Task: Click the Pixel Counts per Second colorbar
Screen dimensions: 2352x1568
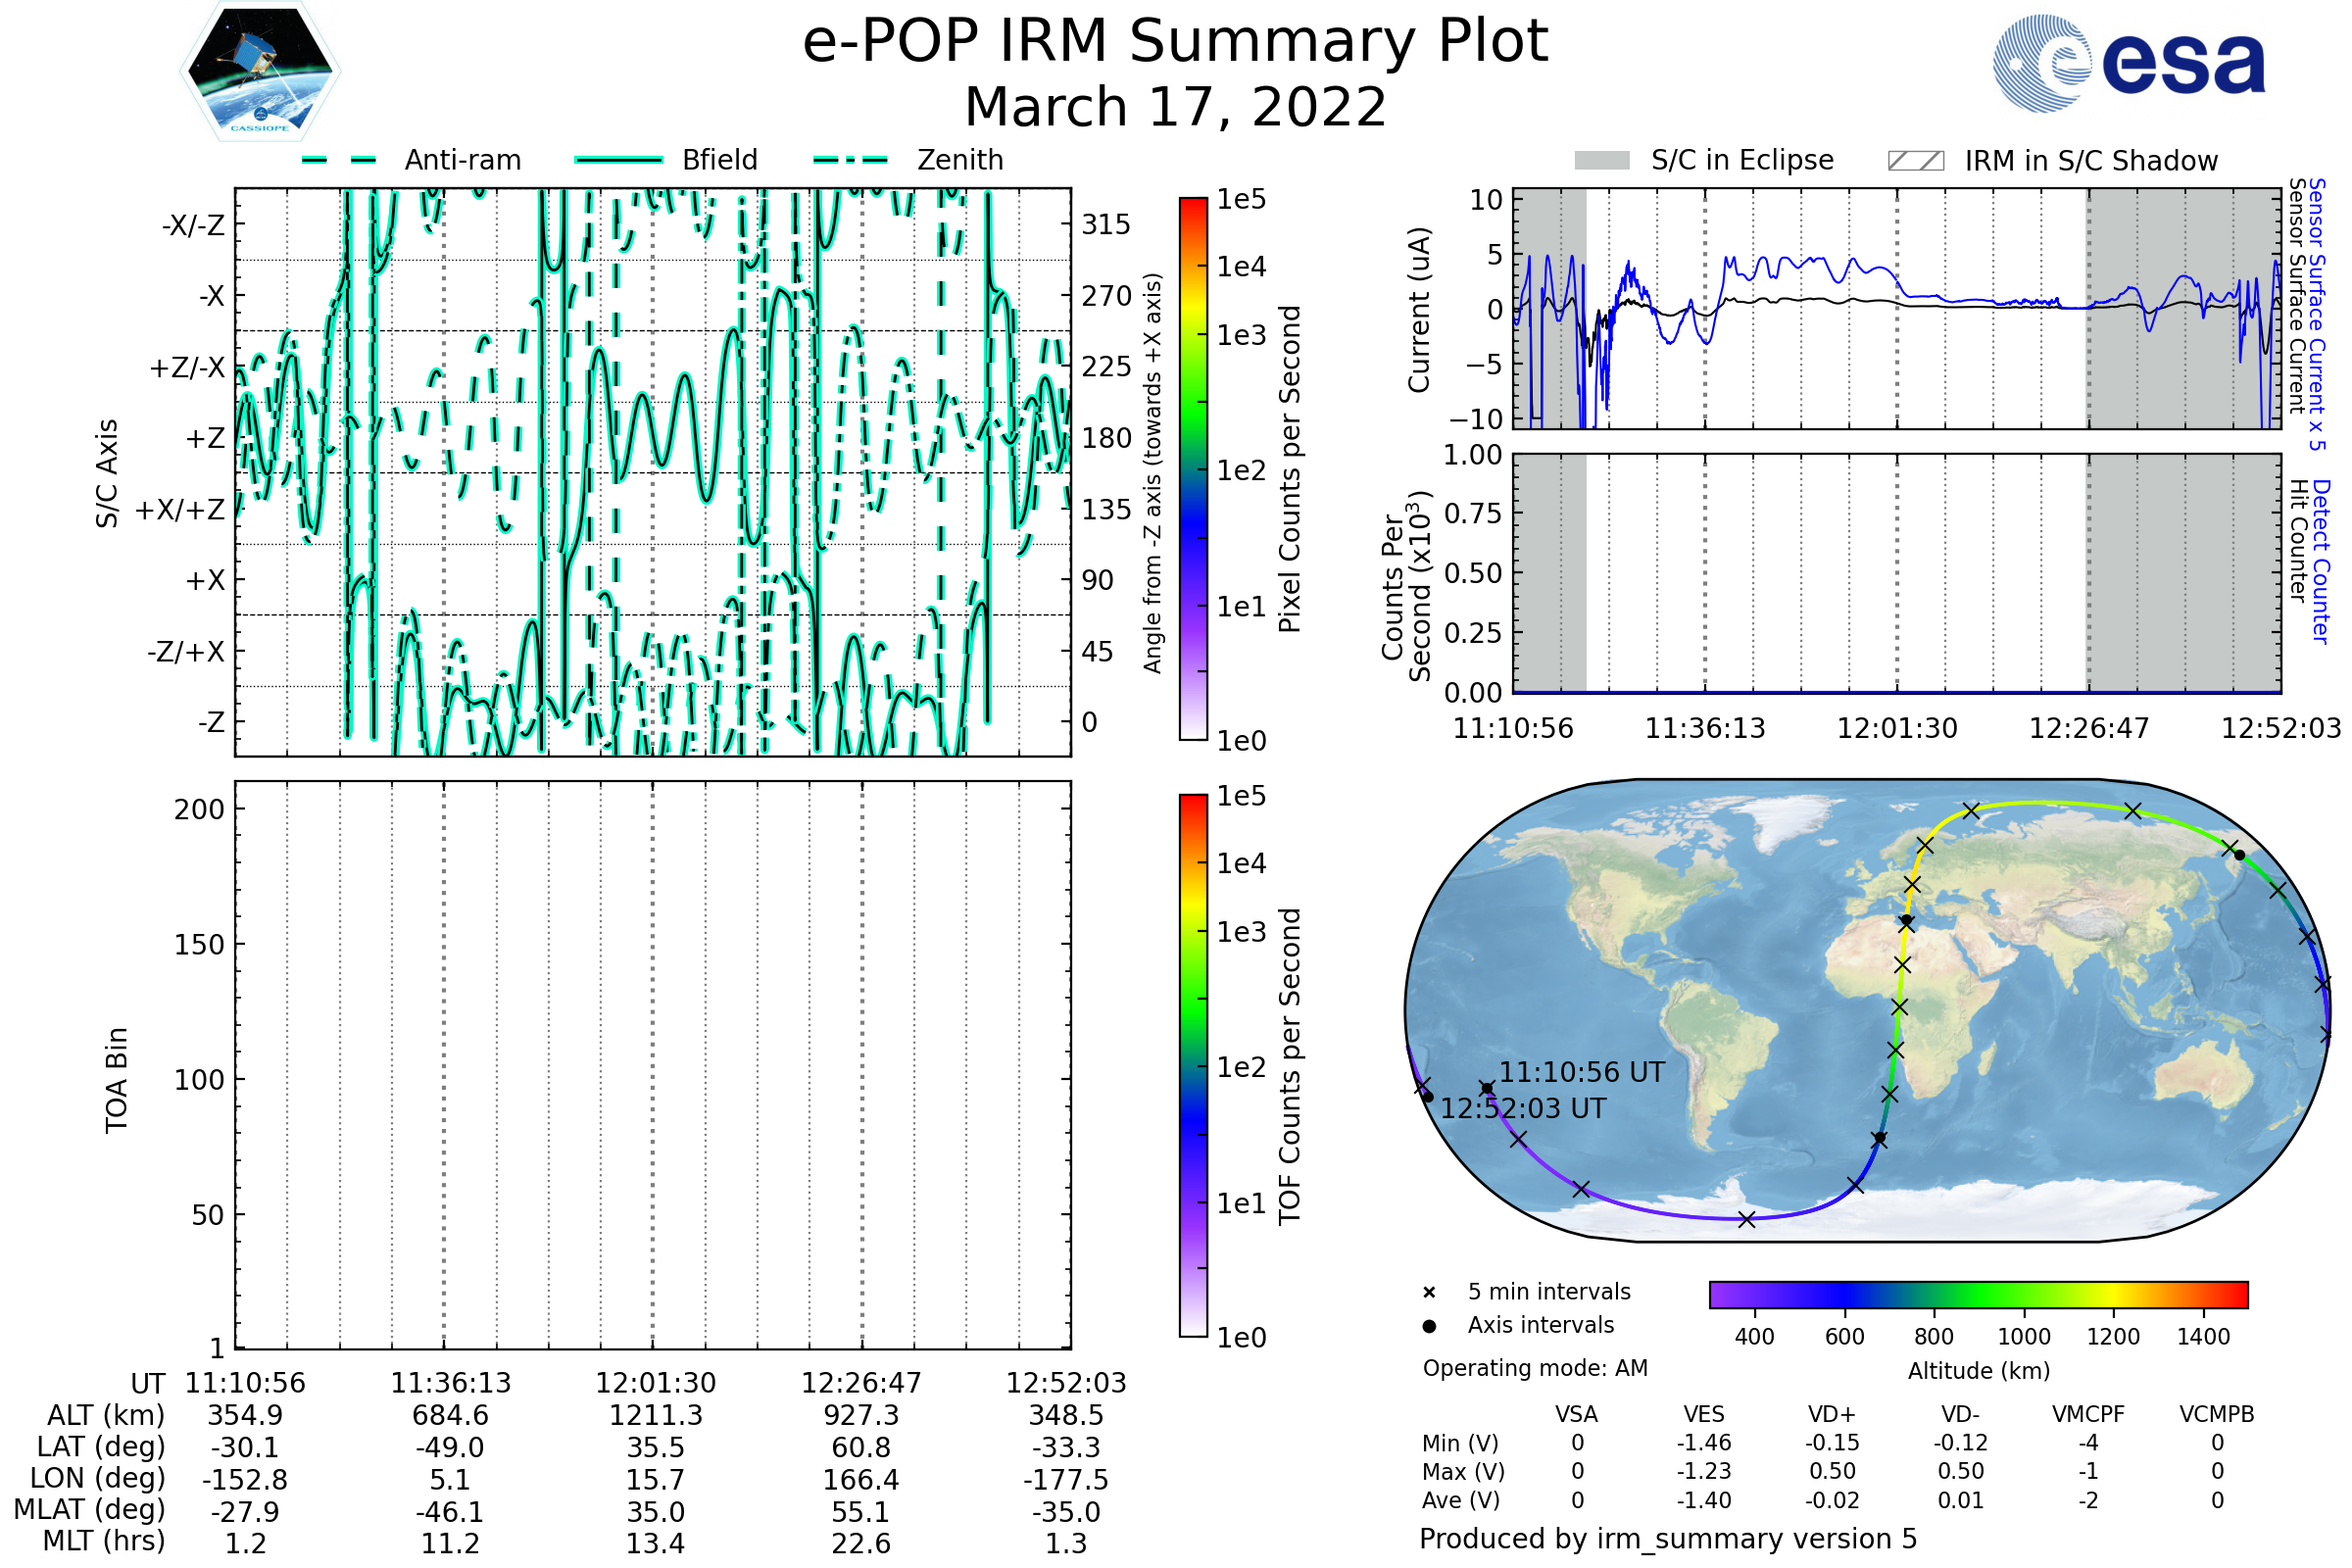Action: [1193, 469]
